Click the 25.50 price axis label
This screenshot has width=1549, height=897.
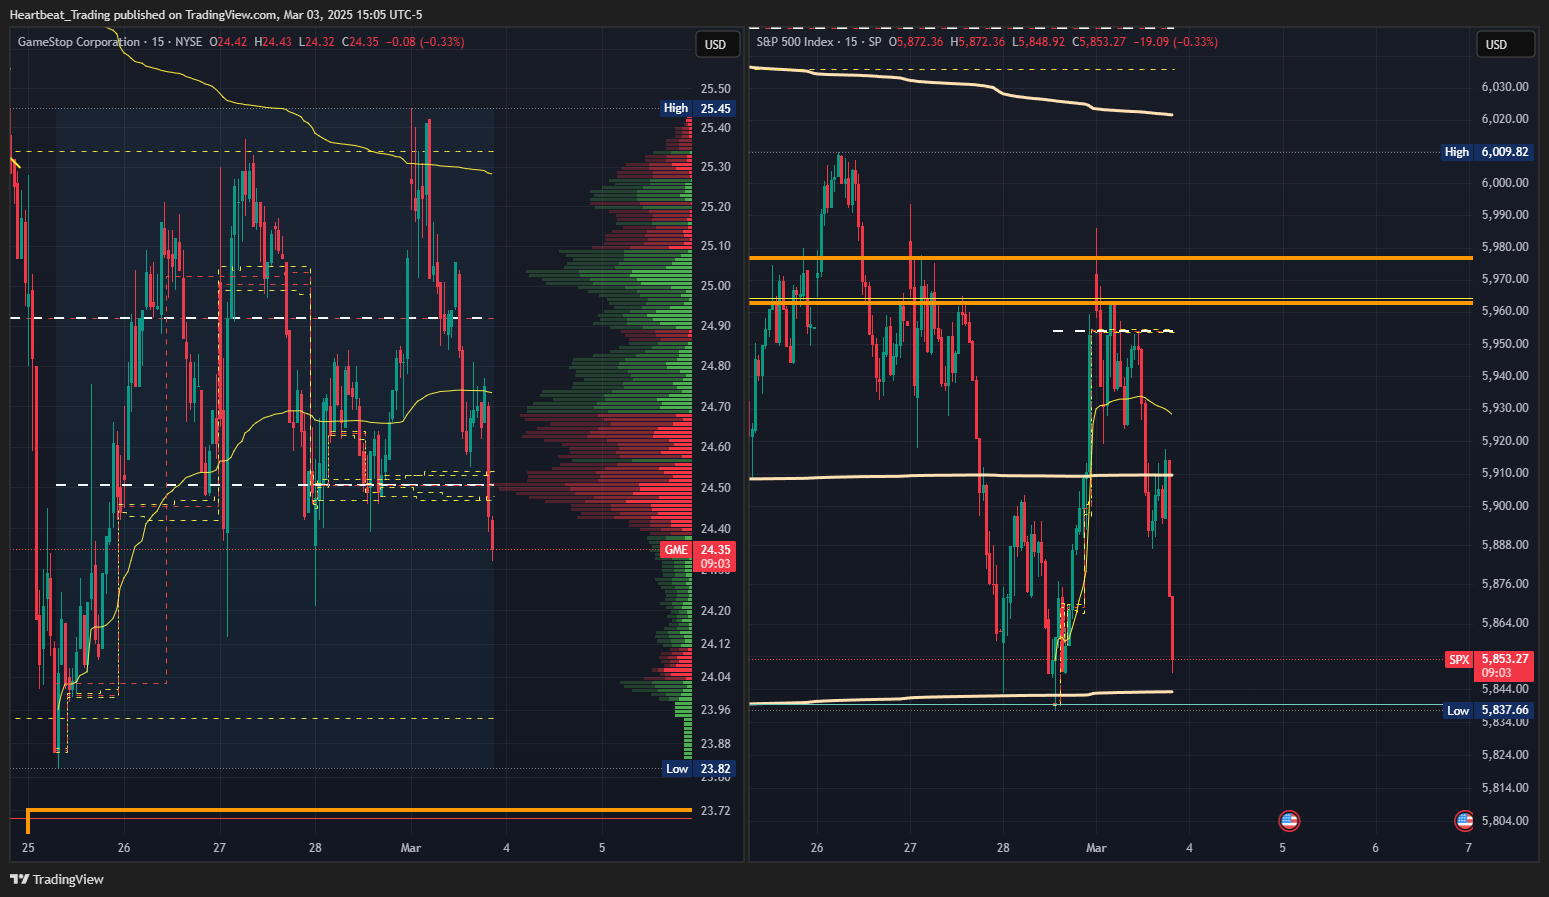pyautogui.click(x=715, y=89)
